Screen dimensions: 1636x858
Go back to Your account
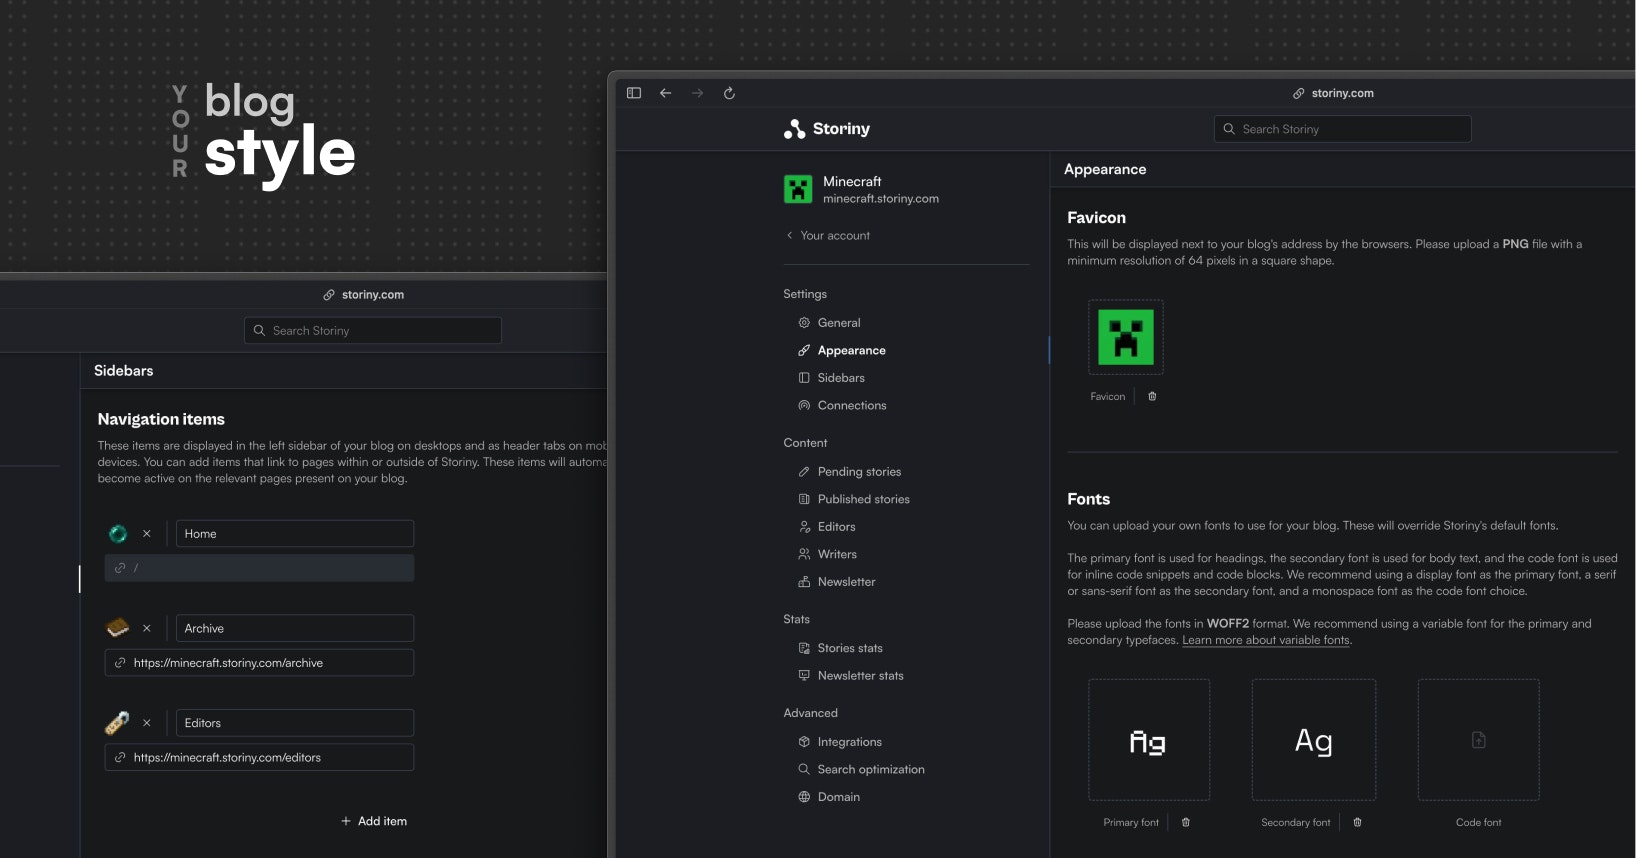[828, 236]
